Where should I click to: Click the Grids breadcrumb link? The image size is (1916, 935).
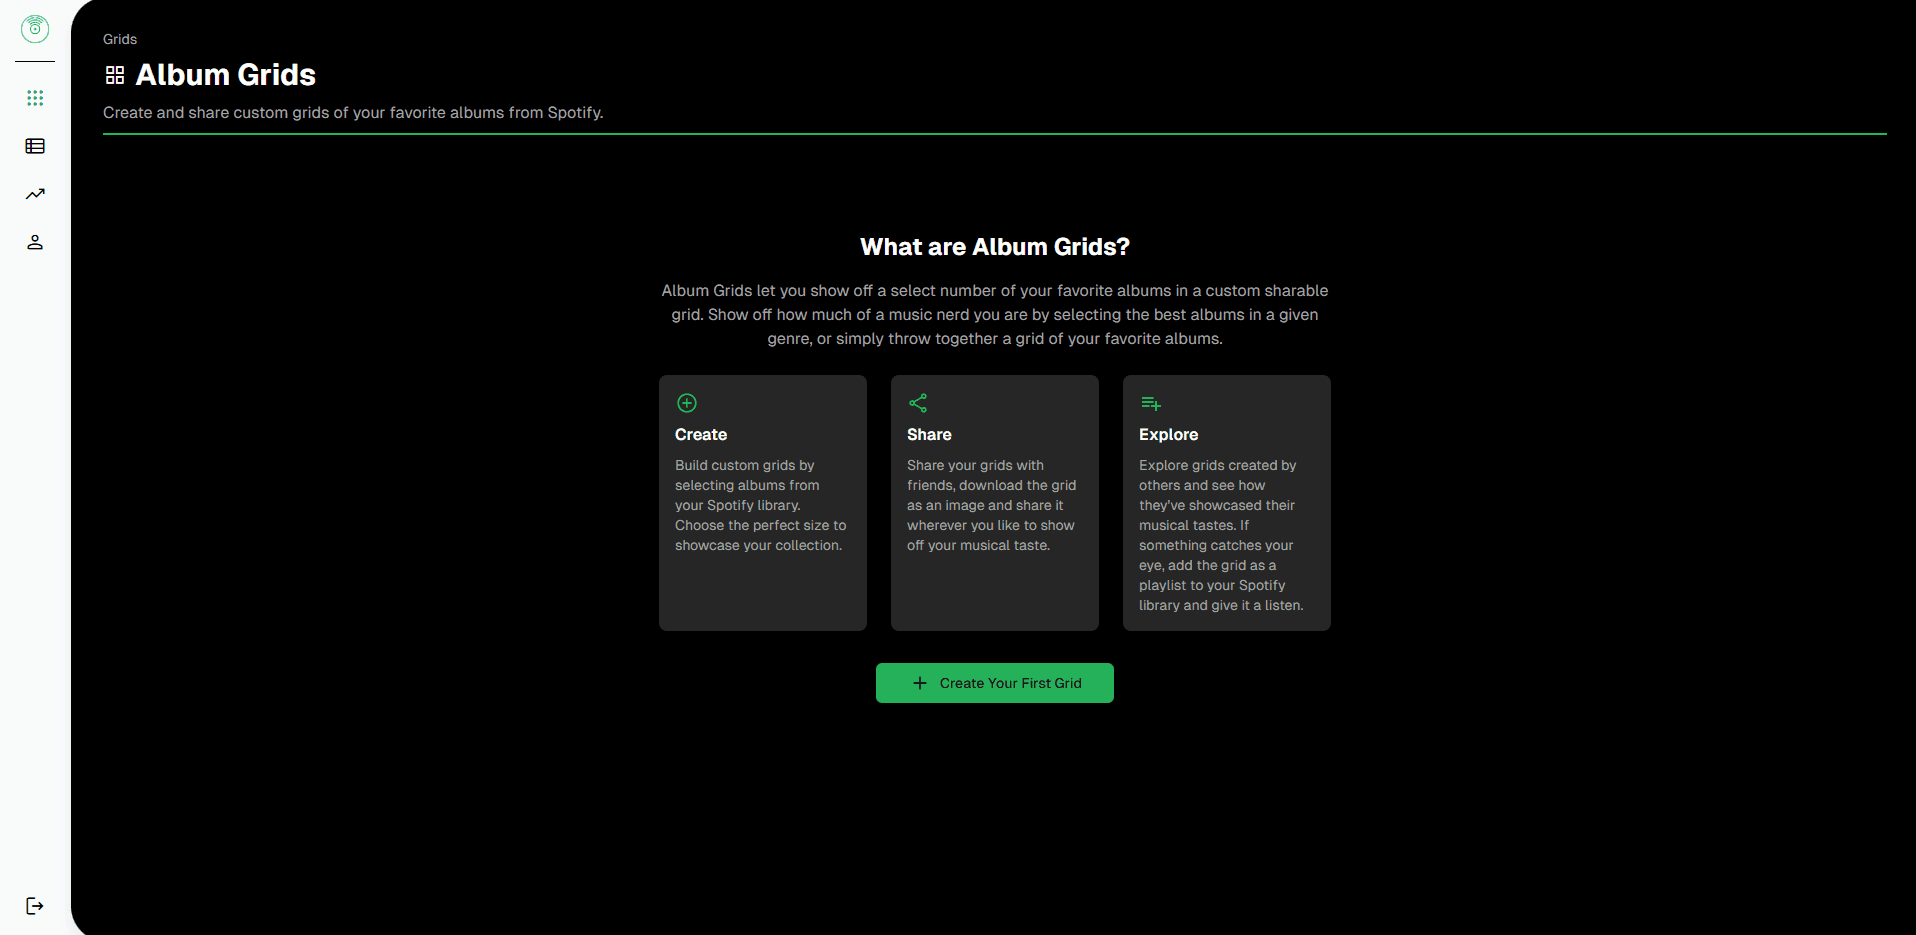pyautogui.click(x=120, y=39)
